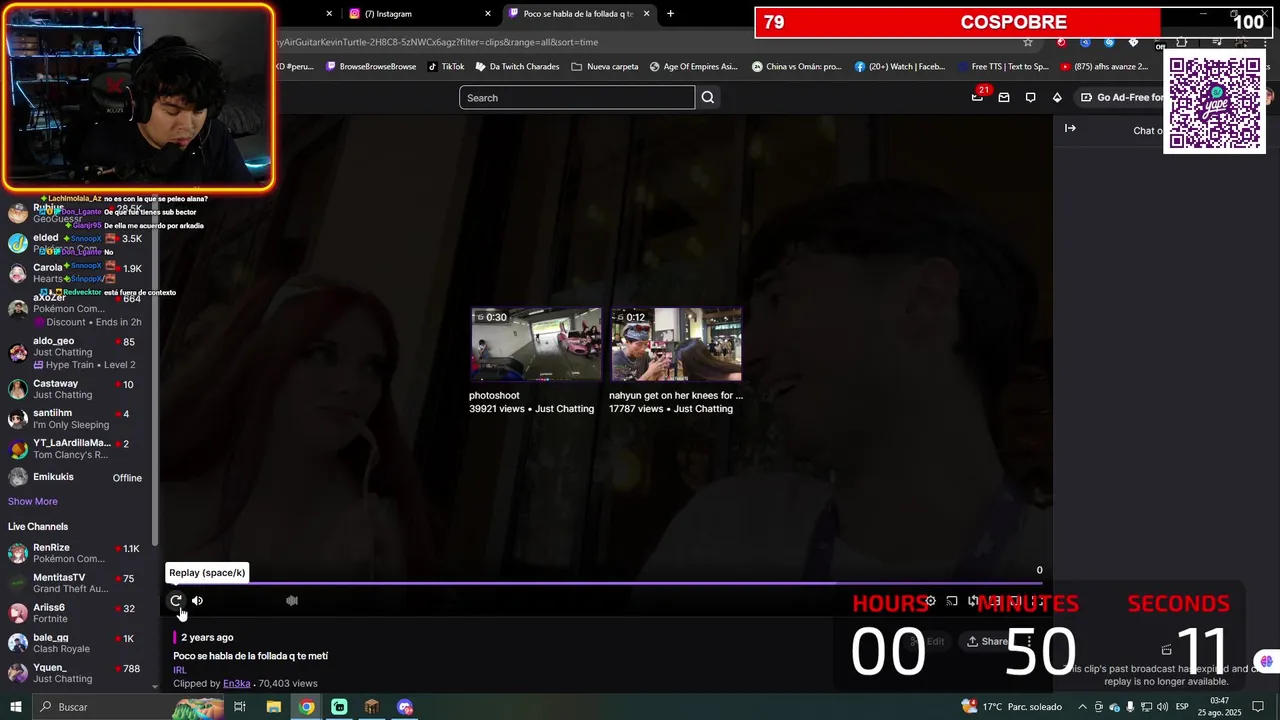1280x720 pixels.
Task: Open the Age Of Empires bookmark
Action: point(693,67)
